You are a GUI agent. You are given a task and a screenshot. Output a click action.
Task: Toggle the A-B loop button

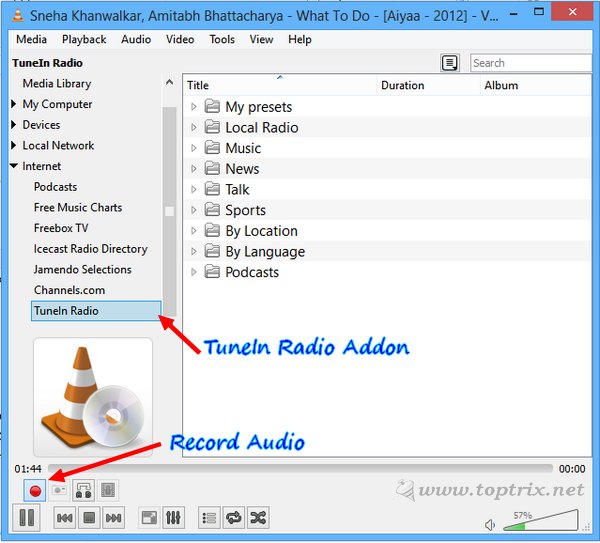(x=83, y=490)
